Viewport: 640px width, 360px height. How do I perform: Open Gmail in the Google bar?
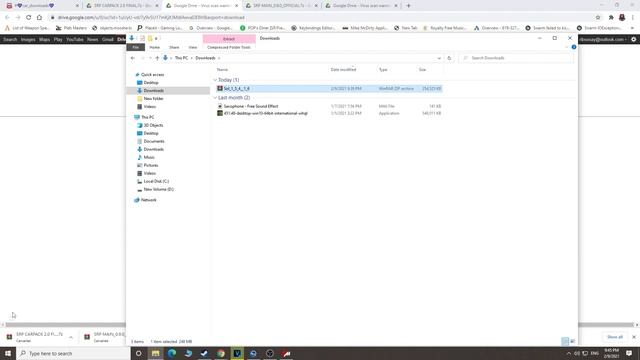point(108,40)
